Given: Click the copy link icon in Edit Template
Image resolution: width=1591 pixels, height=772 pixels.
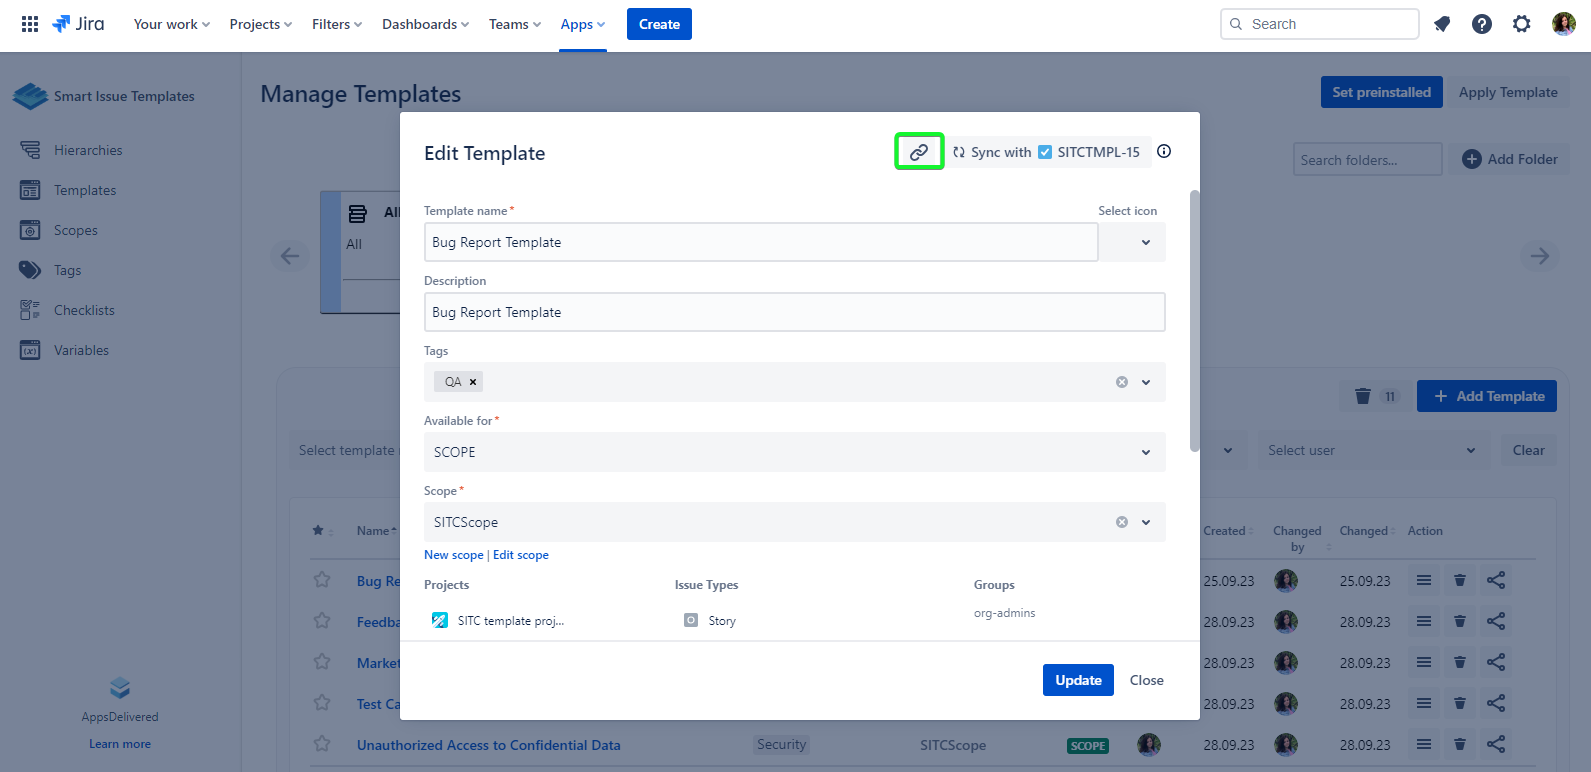Looking at the screenshot, I should coord(918,152).
